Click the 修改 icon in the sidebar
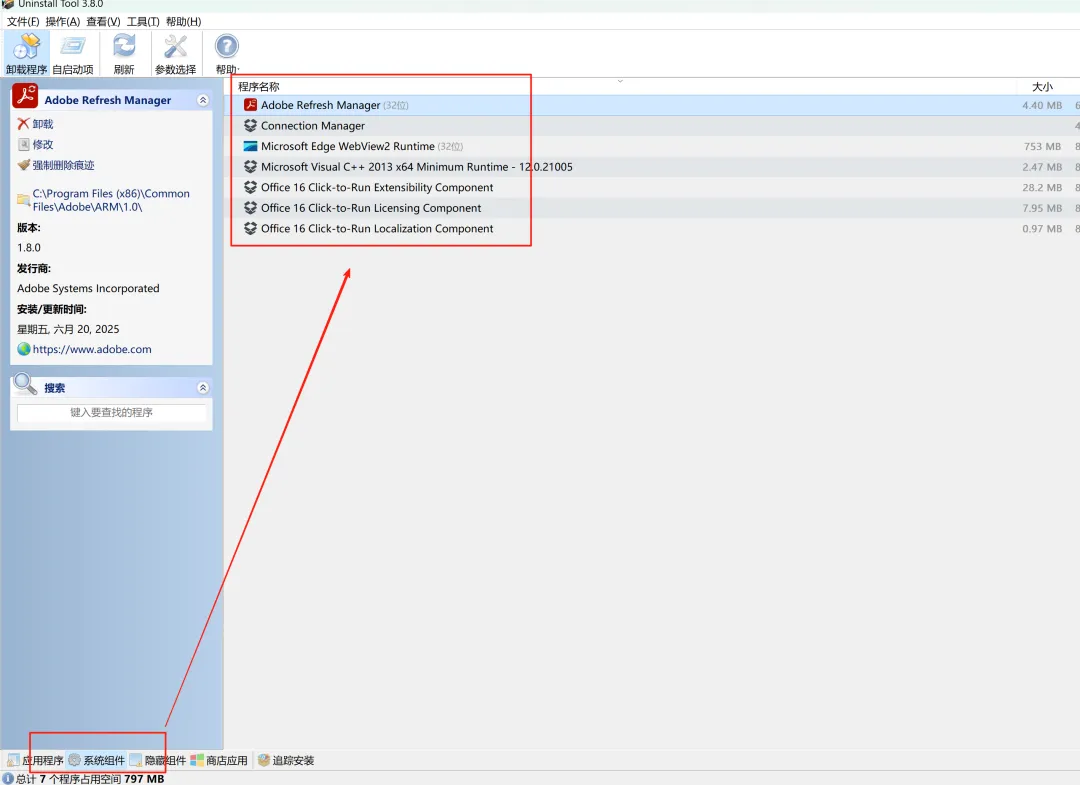Viewport: 1080px width, 785px height. 23,144
